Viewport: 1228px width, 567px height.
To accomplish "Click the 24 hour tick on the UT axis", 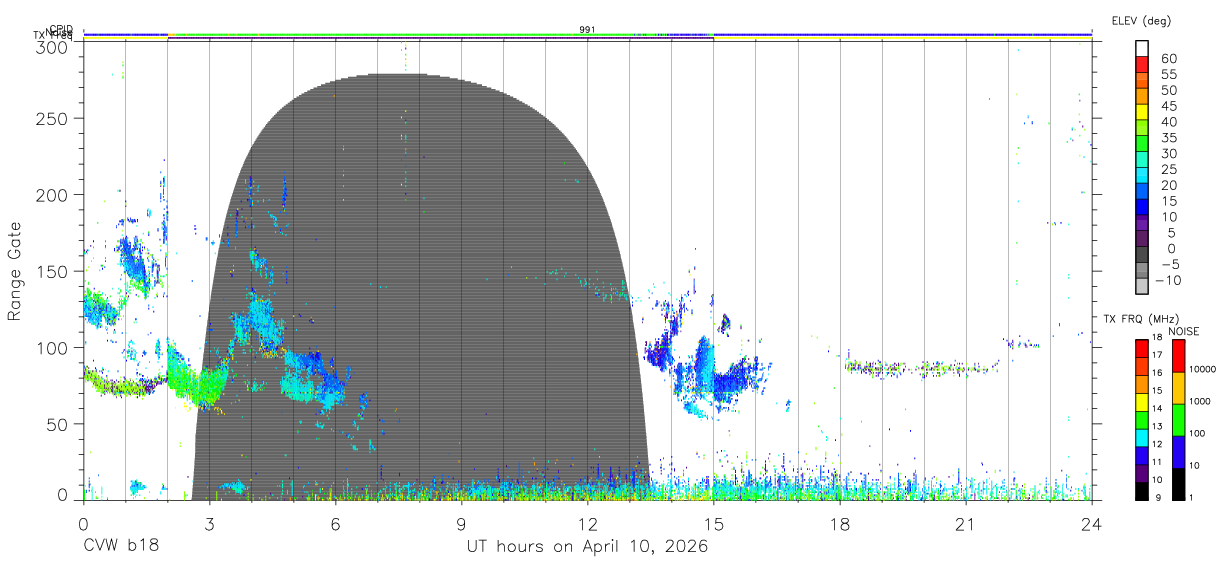I will point(1091,523).
